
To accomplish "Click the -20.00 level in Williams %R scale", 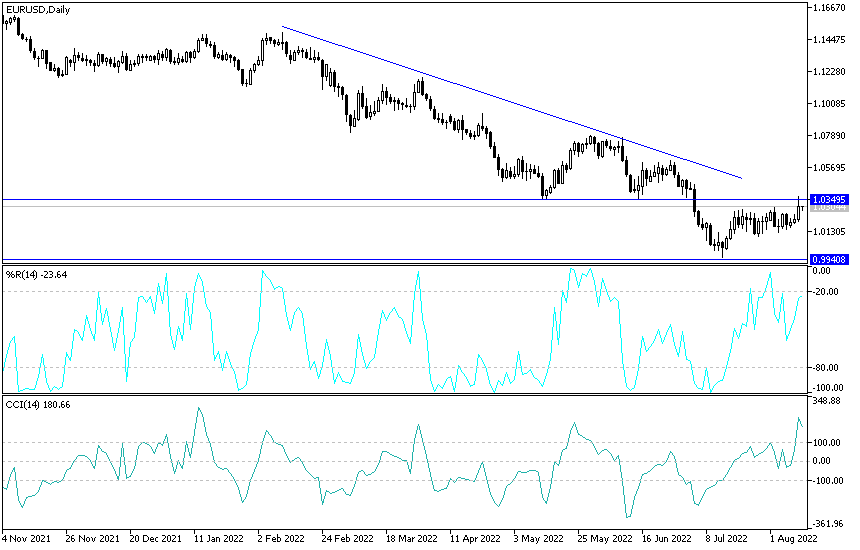I will click(825, 292).
